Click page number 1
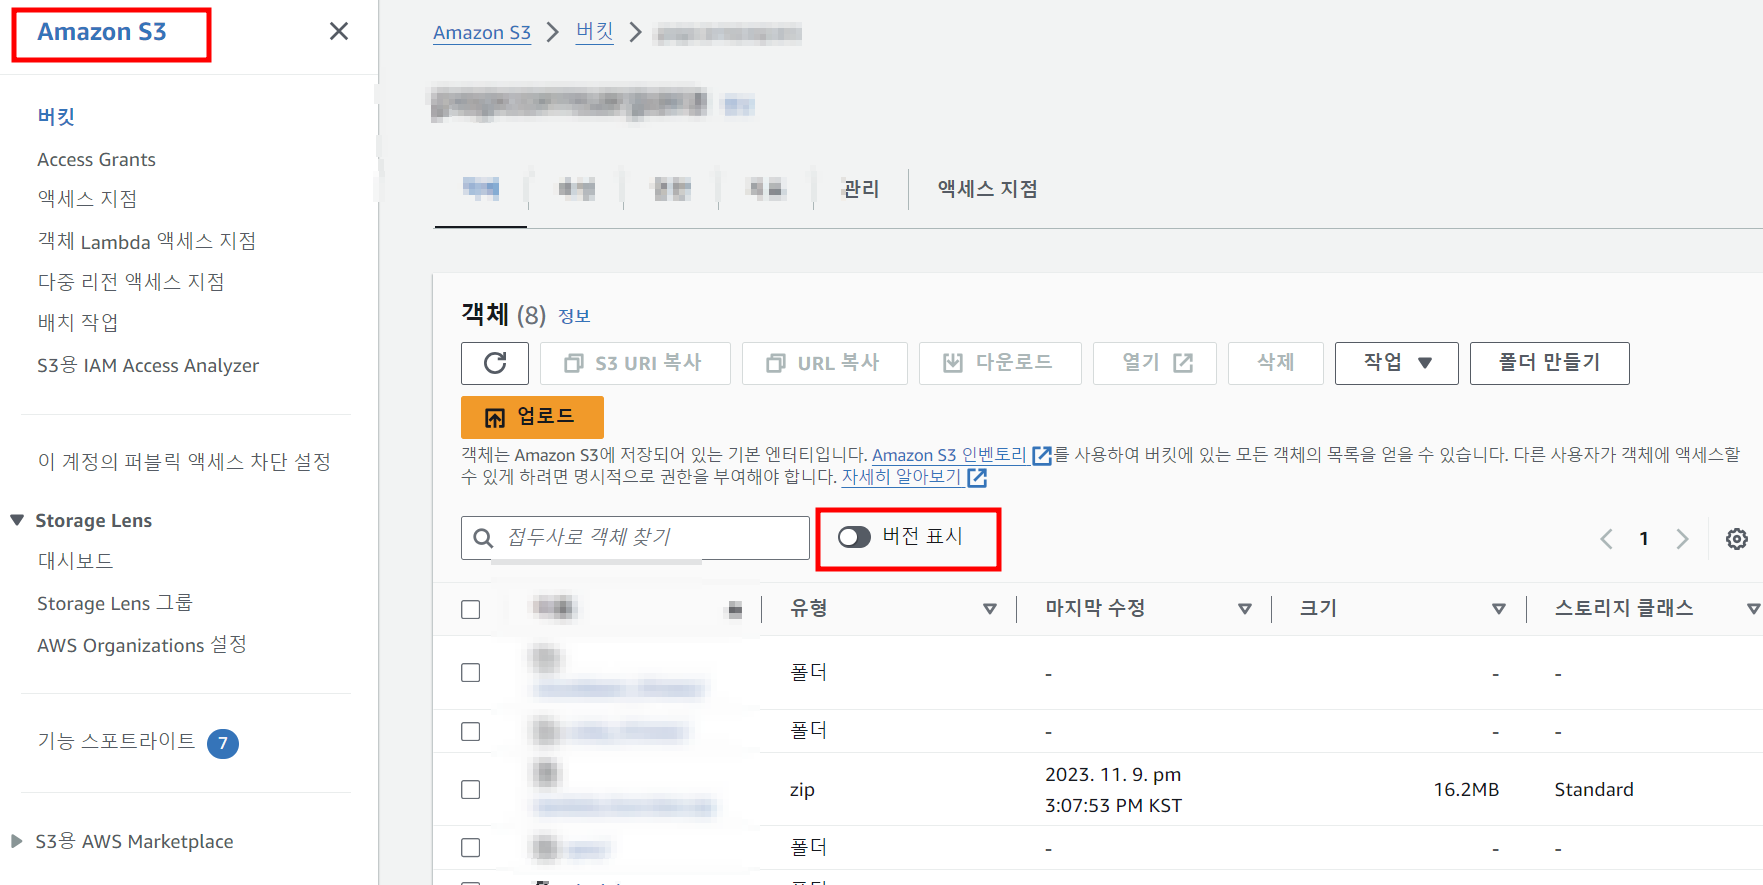Viewport: 1763px width, 885px height. pos(1644,539)
